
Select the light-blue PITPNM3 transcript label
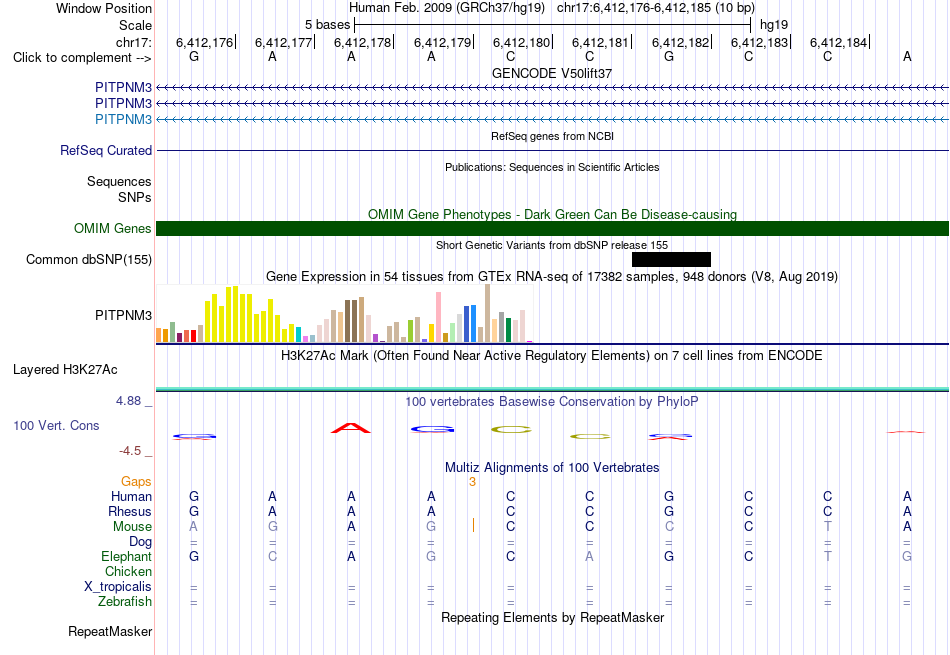point(124,119)
